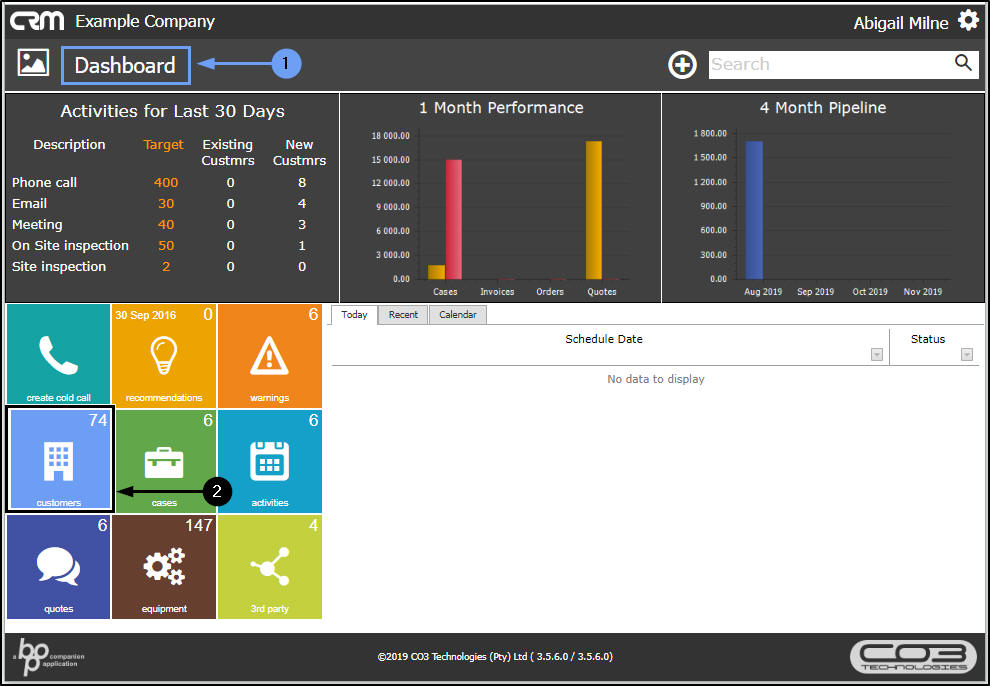The width and height of the screenshot is (990, 686).
Task: Open the recommendations lightbulb tile
Action: 163,355
